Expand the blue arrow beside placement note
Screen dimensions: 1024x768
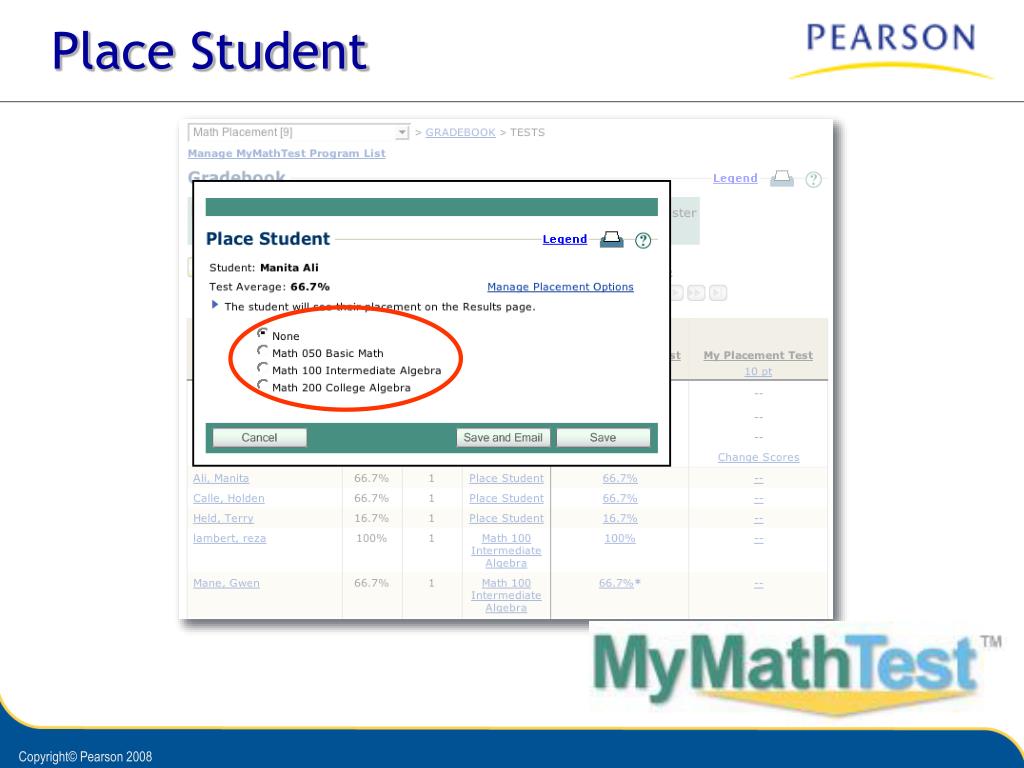(215, 305)
